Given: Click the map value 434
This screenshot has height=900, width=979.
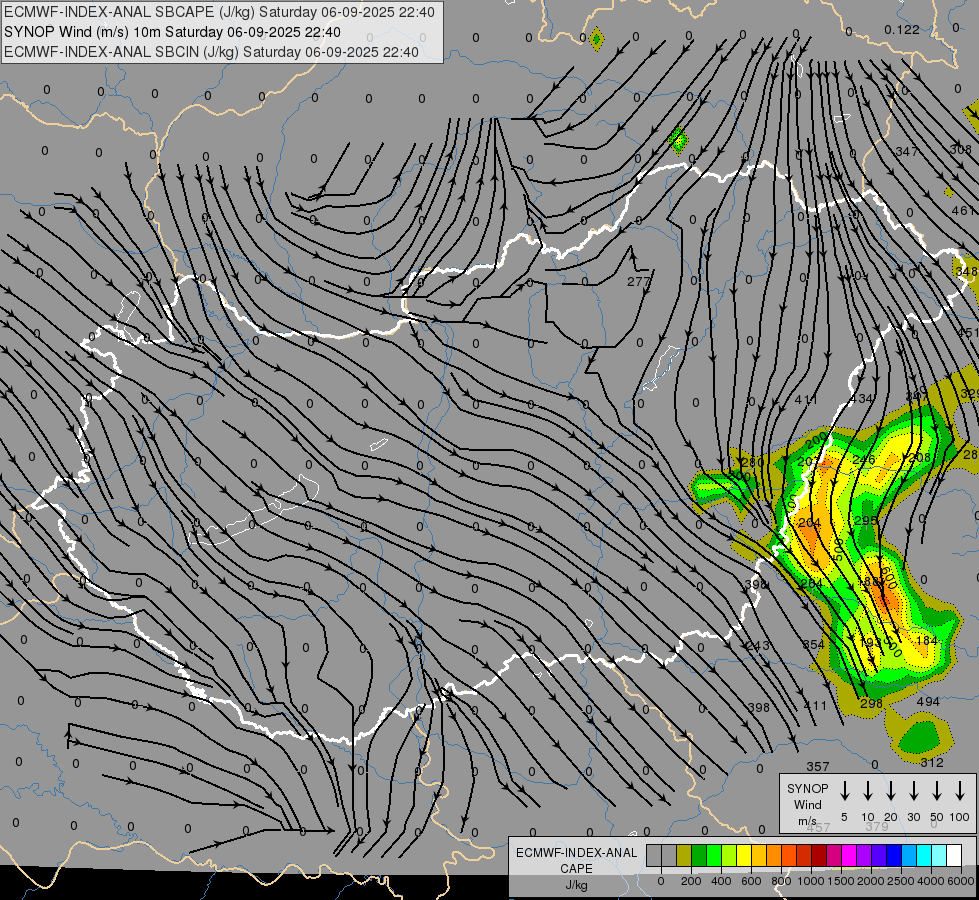Looking at the screenshot, I should click(x=862, y=398).
